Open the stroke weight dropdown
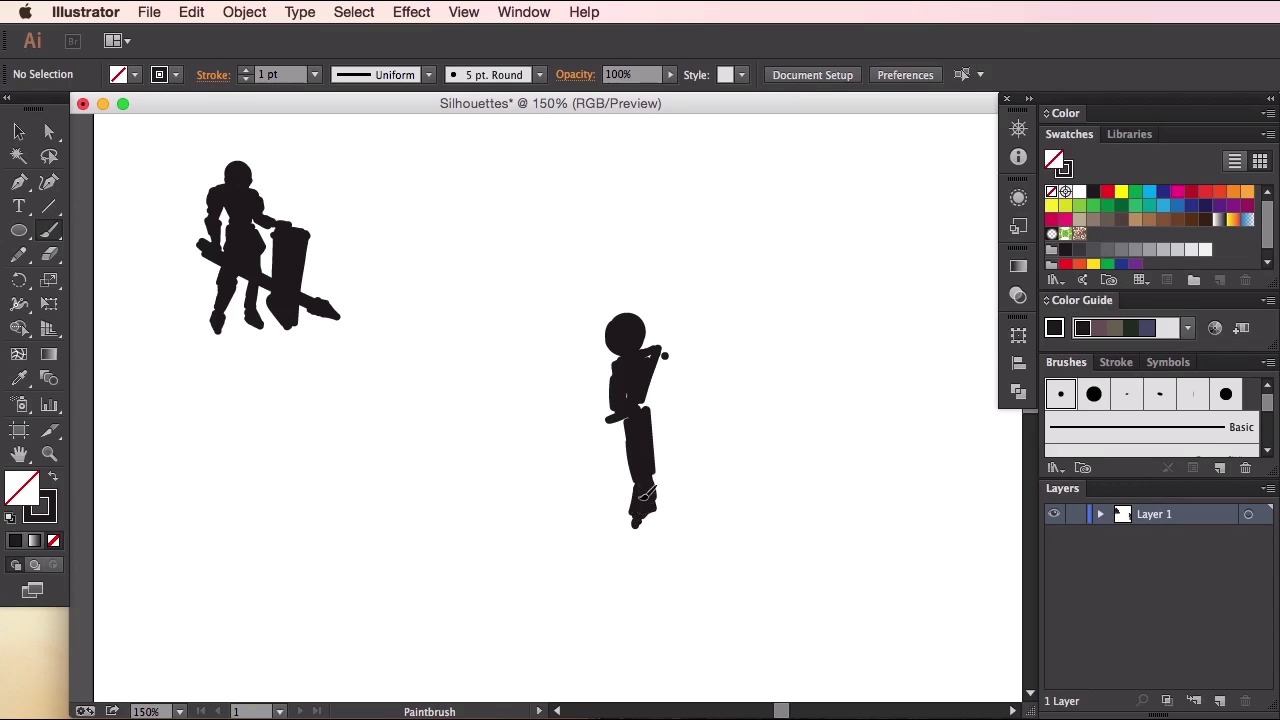This screenshot has width=1280, height=720. coord(314,75)
